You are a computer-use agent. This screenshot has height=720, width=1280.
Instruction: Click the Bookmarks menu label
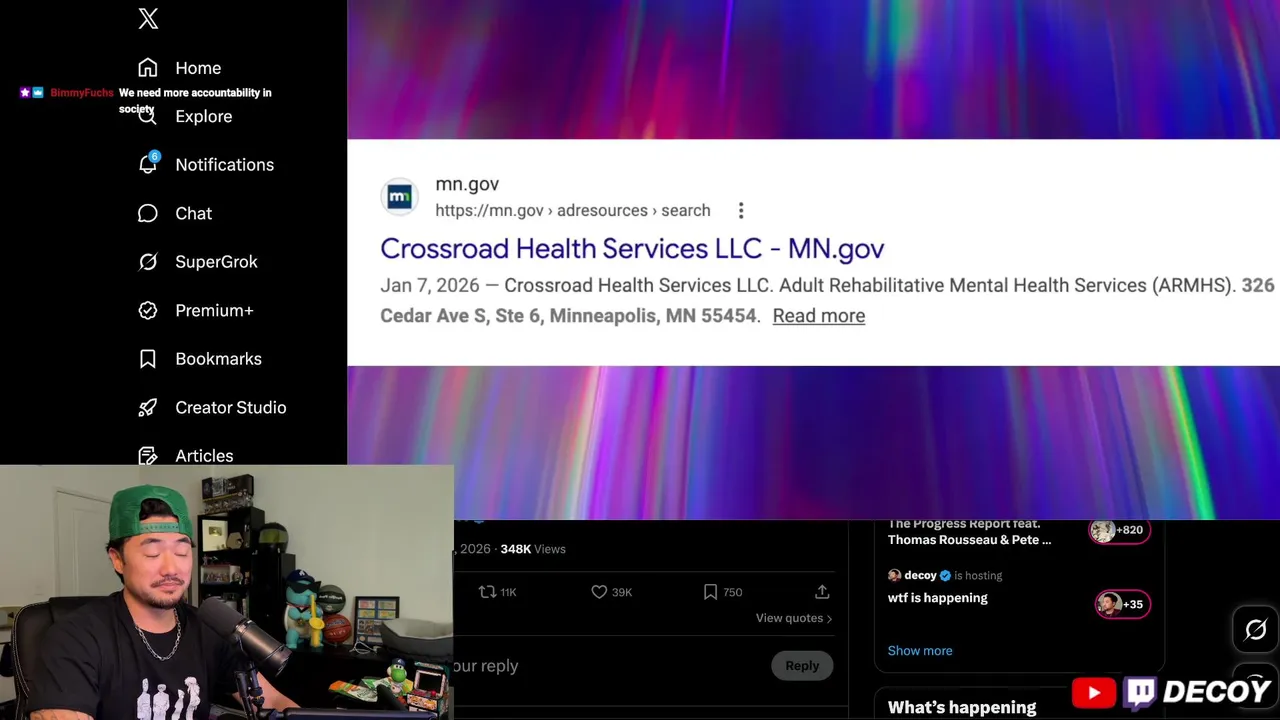pos(219,359)
